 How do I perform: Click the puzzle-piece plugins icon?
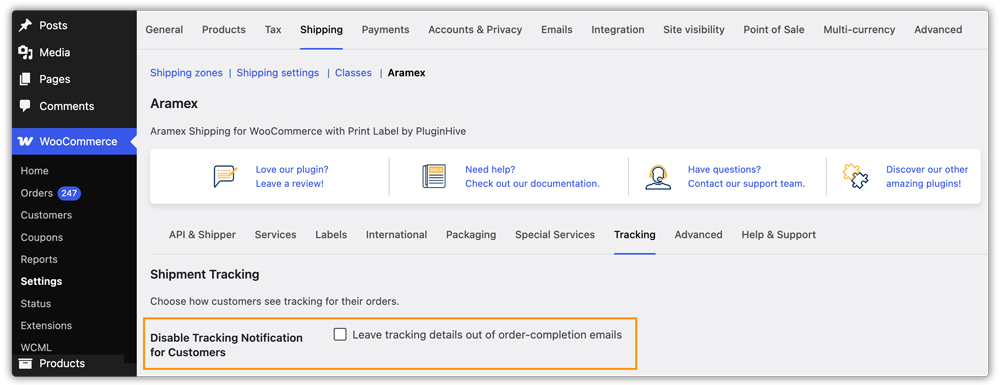(854, 177)
